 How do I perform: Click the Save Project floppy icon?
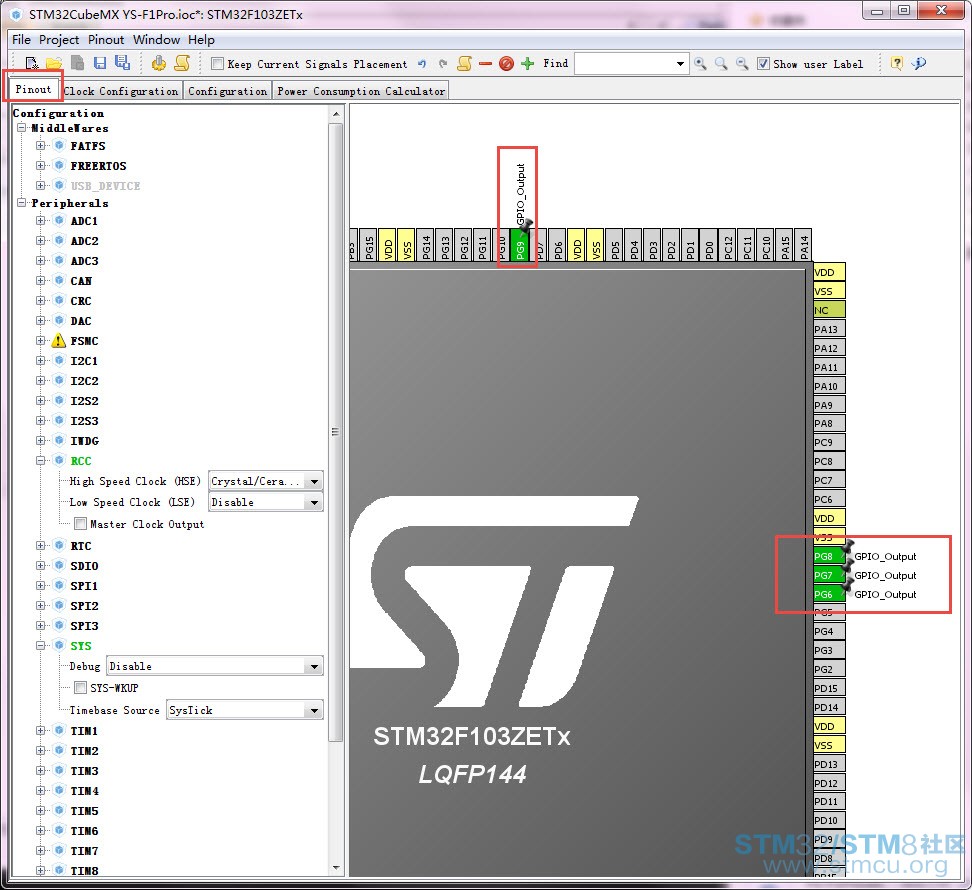pos(100,63)
